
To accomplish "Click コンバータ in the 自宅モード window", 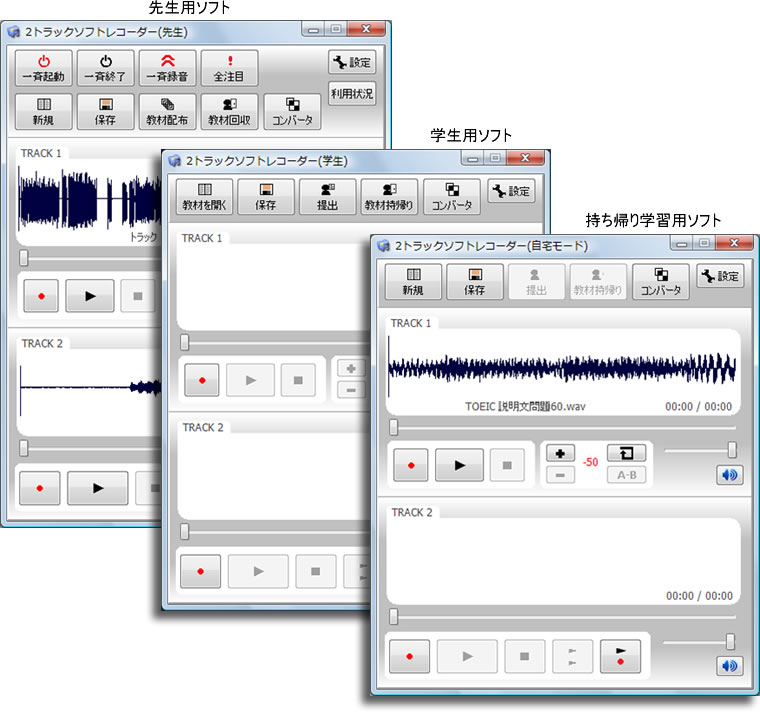I will 661,282.
